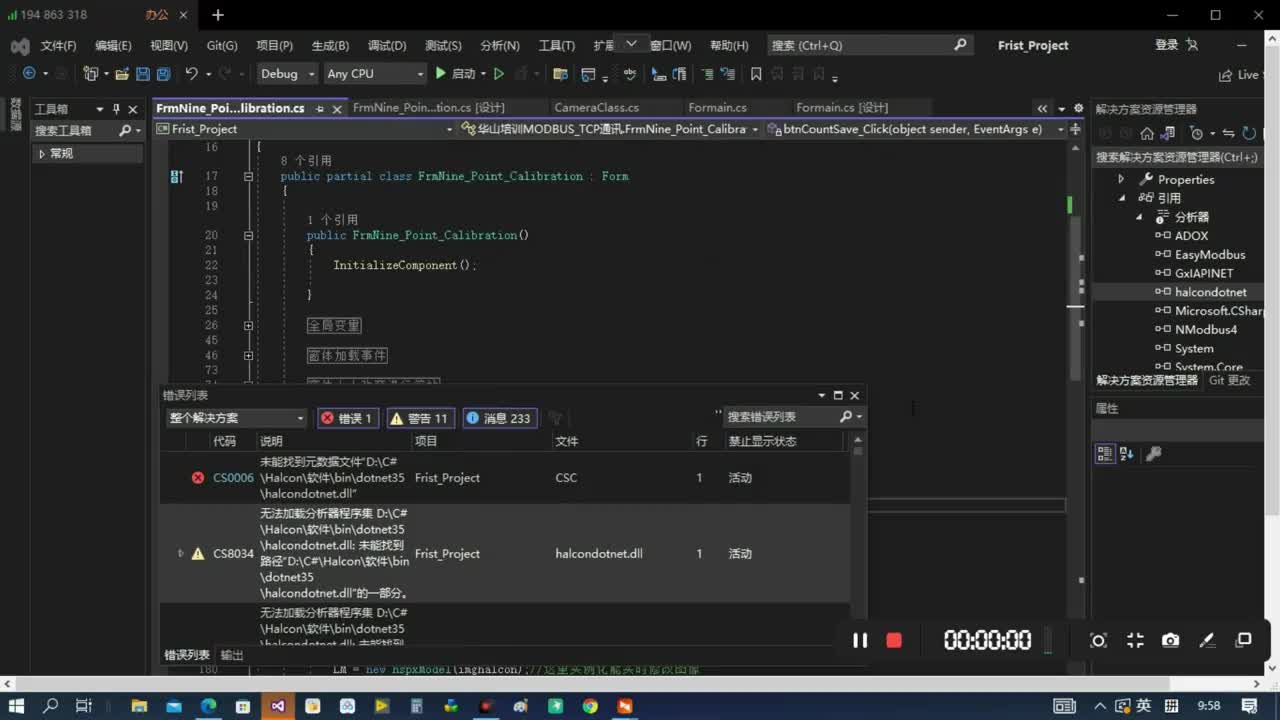Toggle the Warnings 11 filter button
This screenshot has width=1280, height=720.
click(419, 418)
